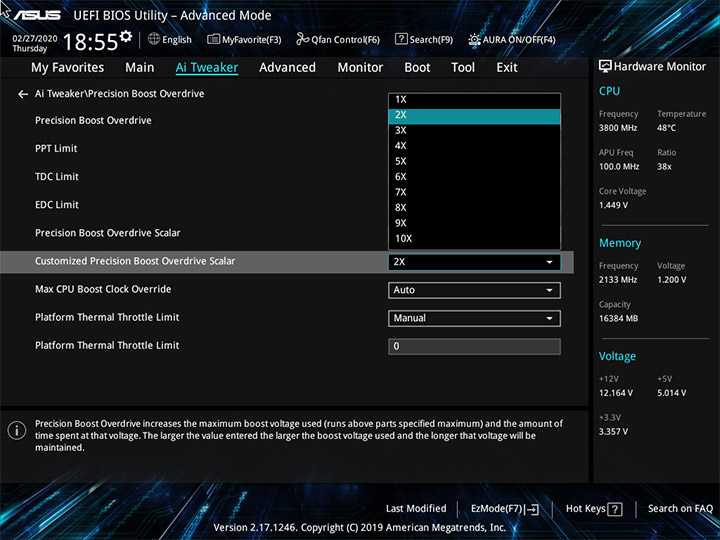Screen dimensions: 720x540
Task: Click Memory capacity 16384 MB value
Action: (618, 319)
